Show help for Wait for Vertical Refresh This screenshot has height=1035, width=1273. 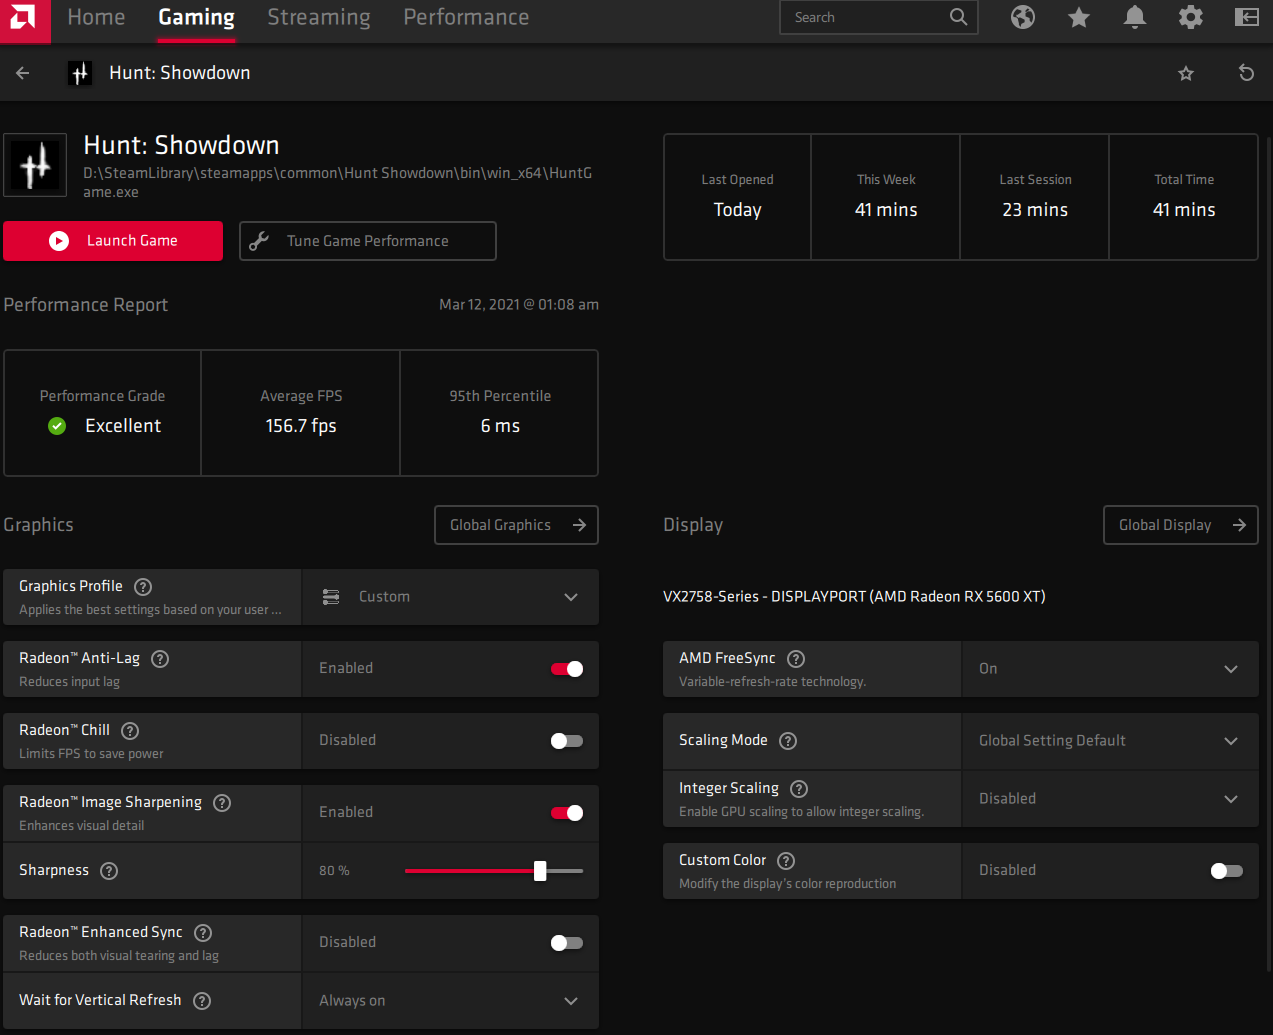tap(202, 1001)
